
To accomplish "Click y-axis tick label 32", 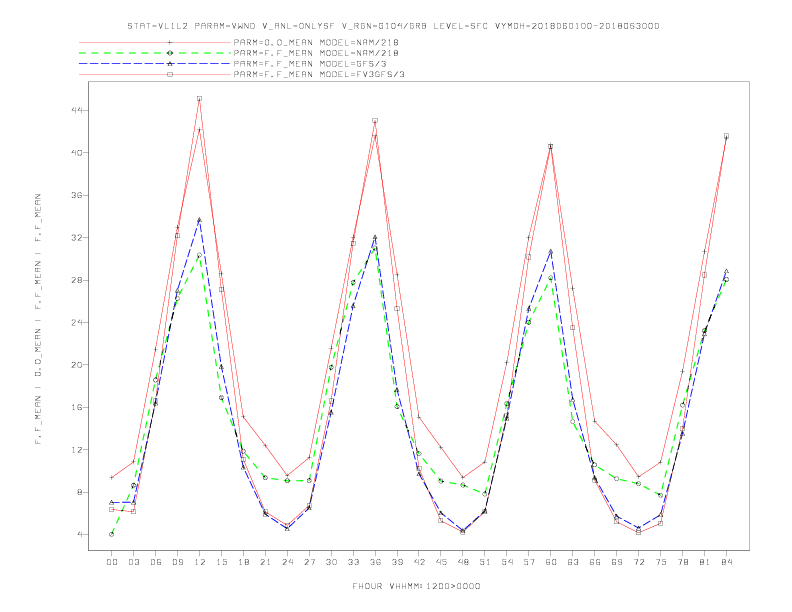I will coord(76,237).
